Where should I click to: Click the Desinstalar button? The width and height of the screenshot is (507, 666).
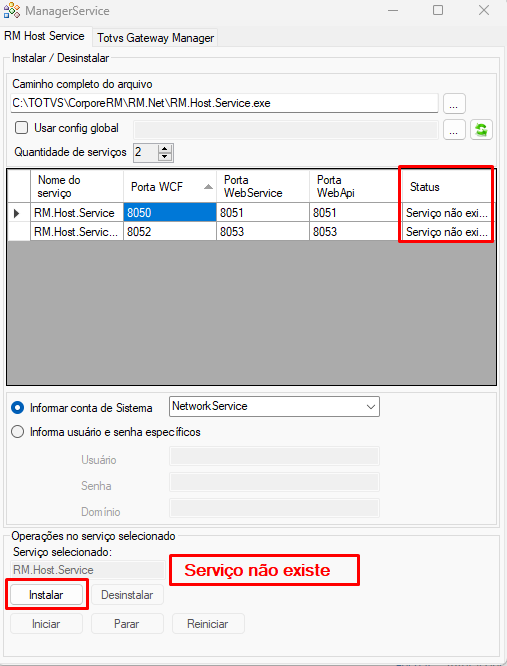tap(127, 595)
